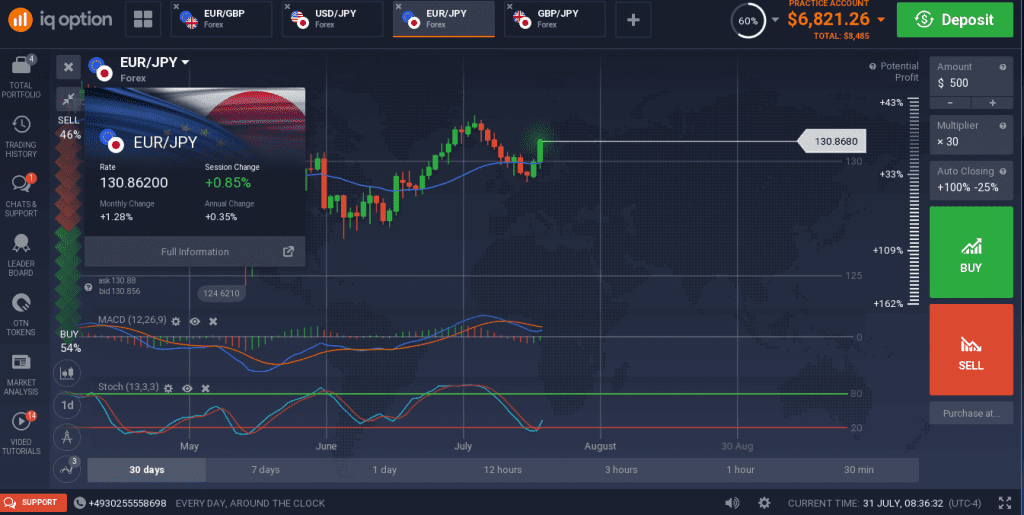1024x515 pixels.
Task: Open the multi-chart grid layout
Action: pyautogui.click(x=143, y=20)
